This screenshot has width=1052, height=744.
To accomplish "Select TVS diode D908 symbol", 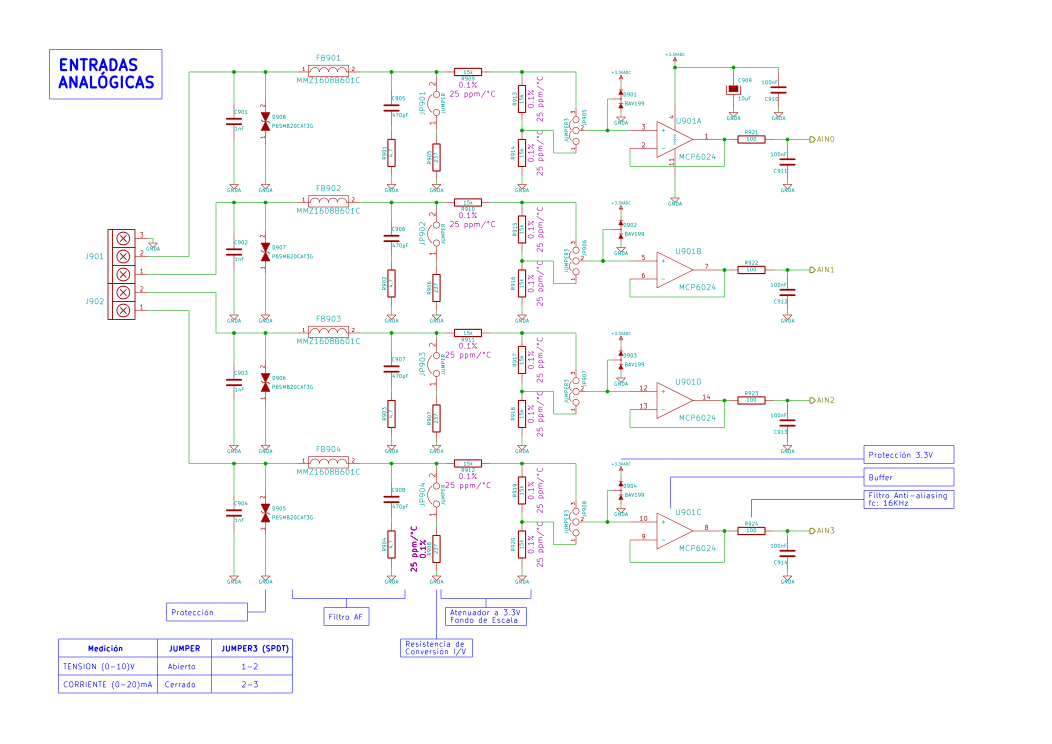I will click(x=266, y=121).
